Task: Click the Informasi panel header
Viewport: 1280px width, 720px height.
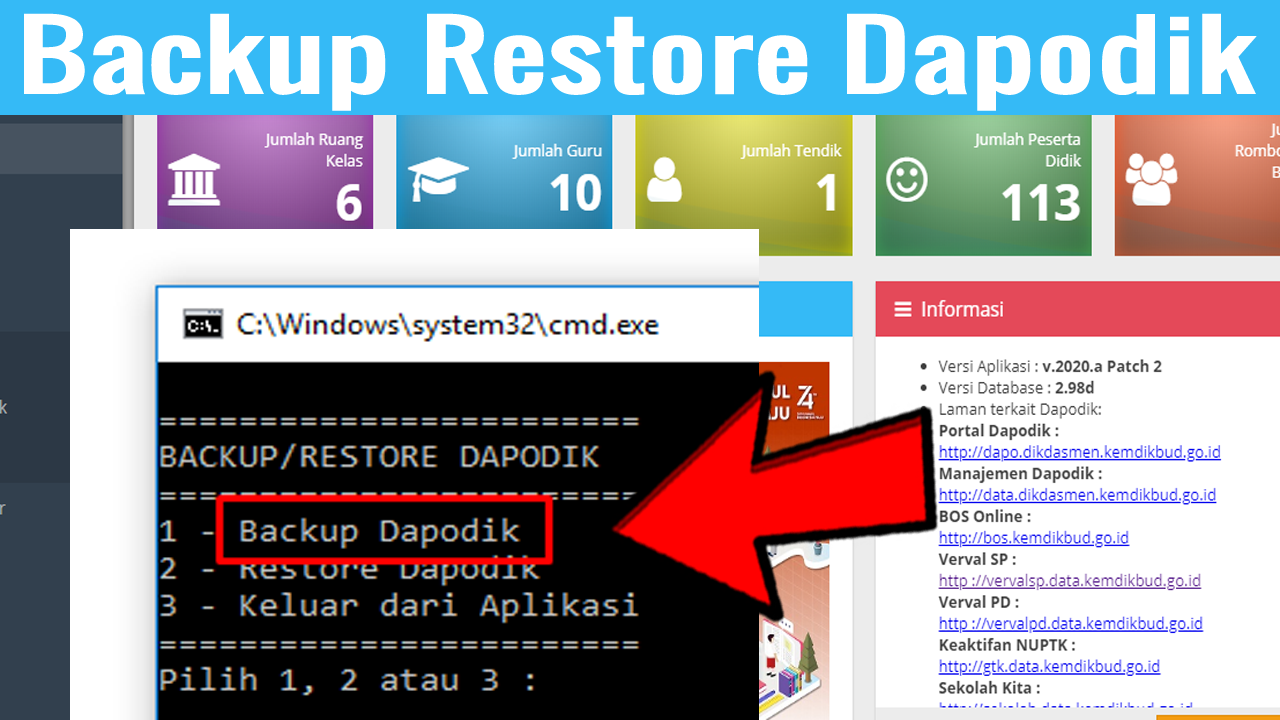Action: coord(1078,309)
